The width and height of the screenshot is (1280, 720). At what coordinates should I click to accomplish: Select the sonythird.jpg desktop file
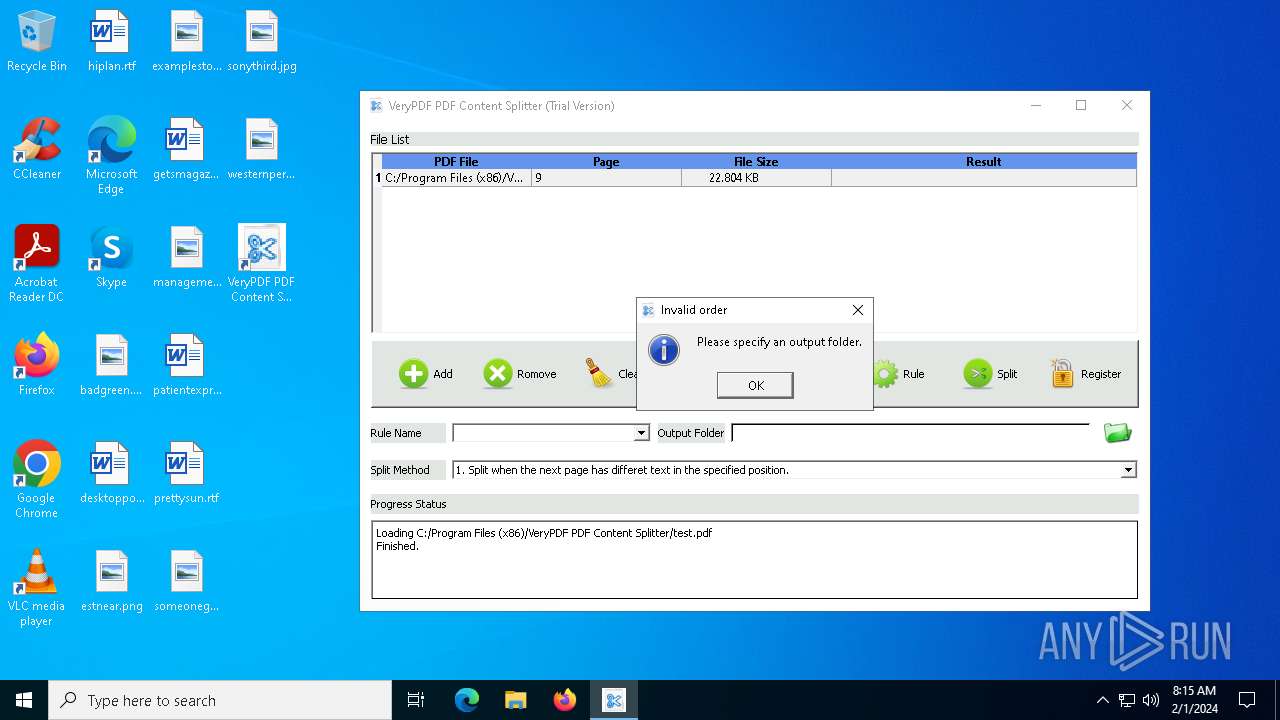[x=262, y=43]
